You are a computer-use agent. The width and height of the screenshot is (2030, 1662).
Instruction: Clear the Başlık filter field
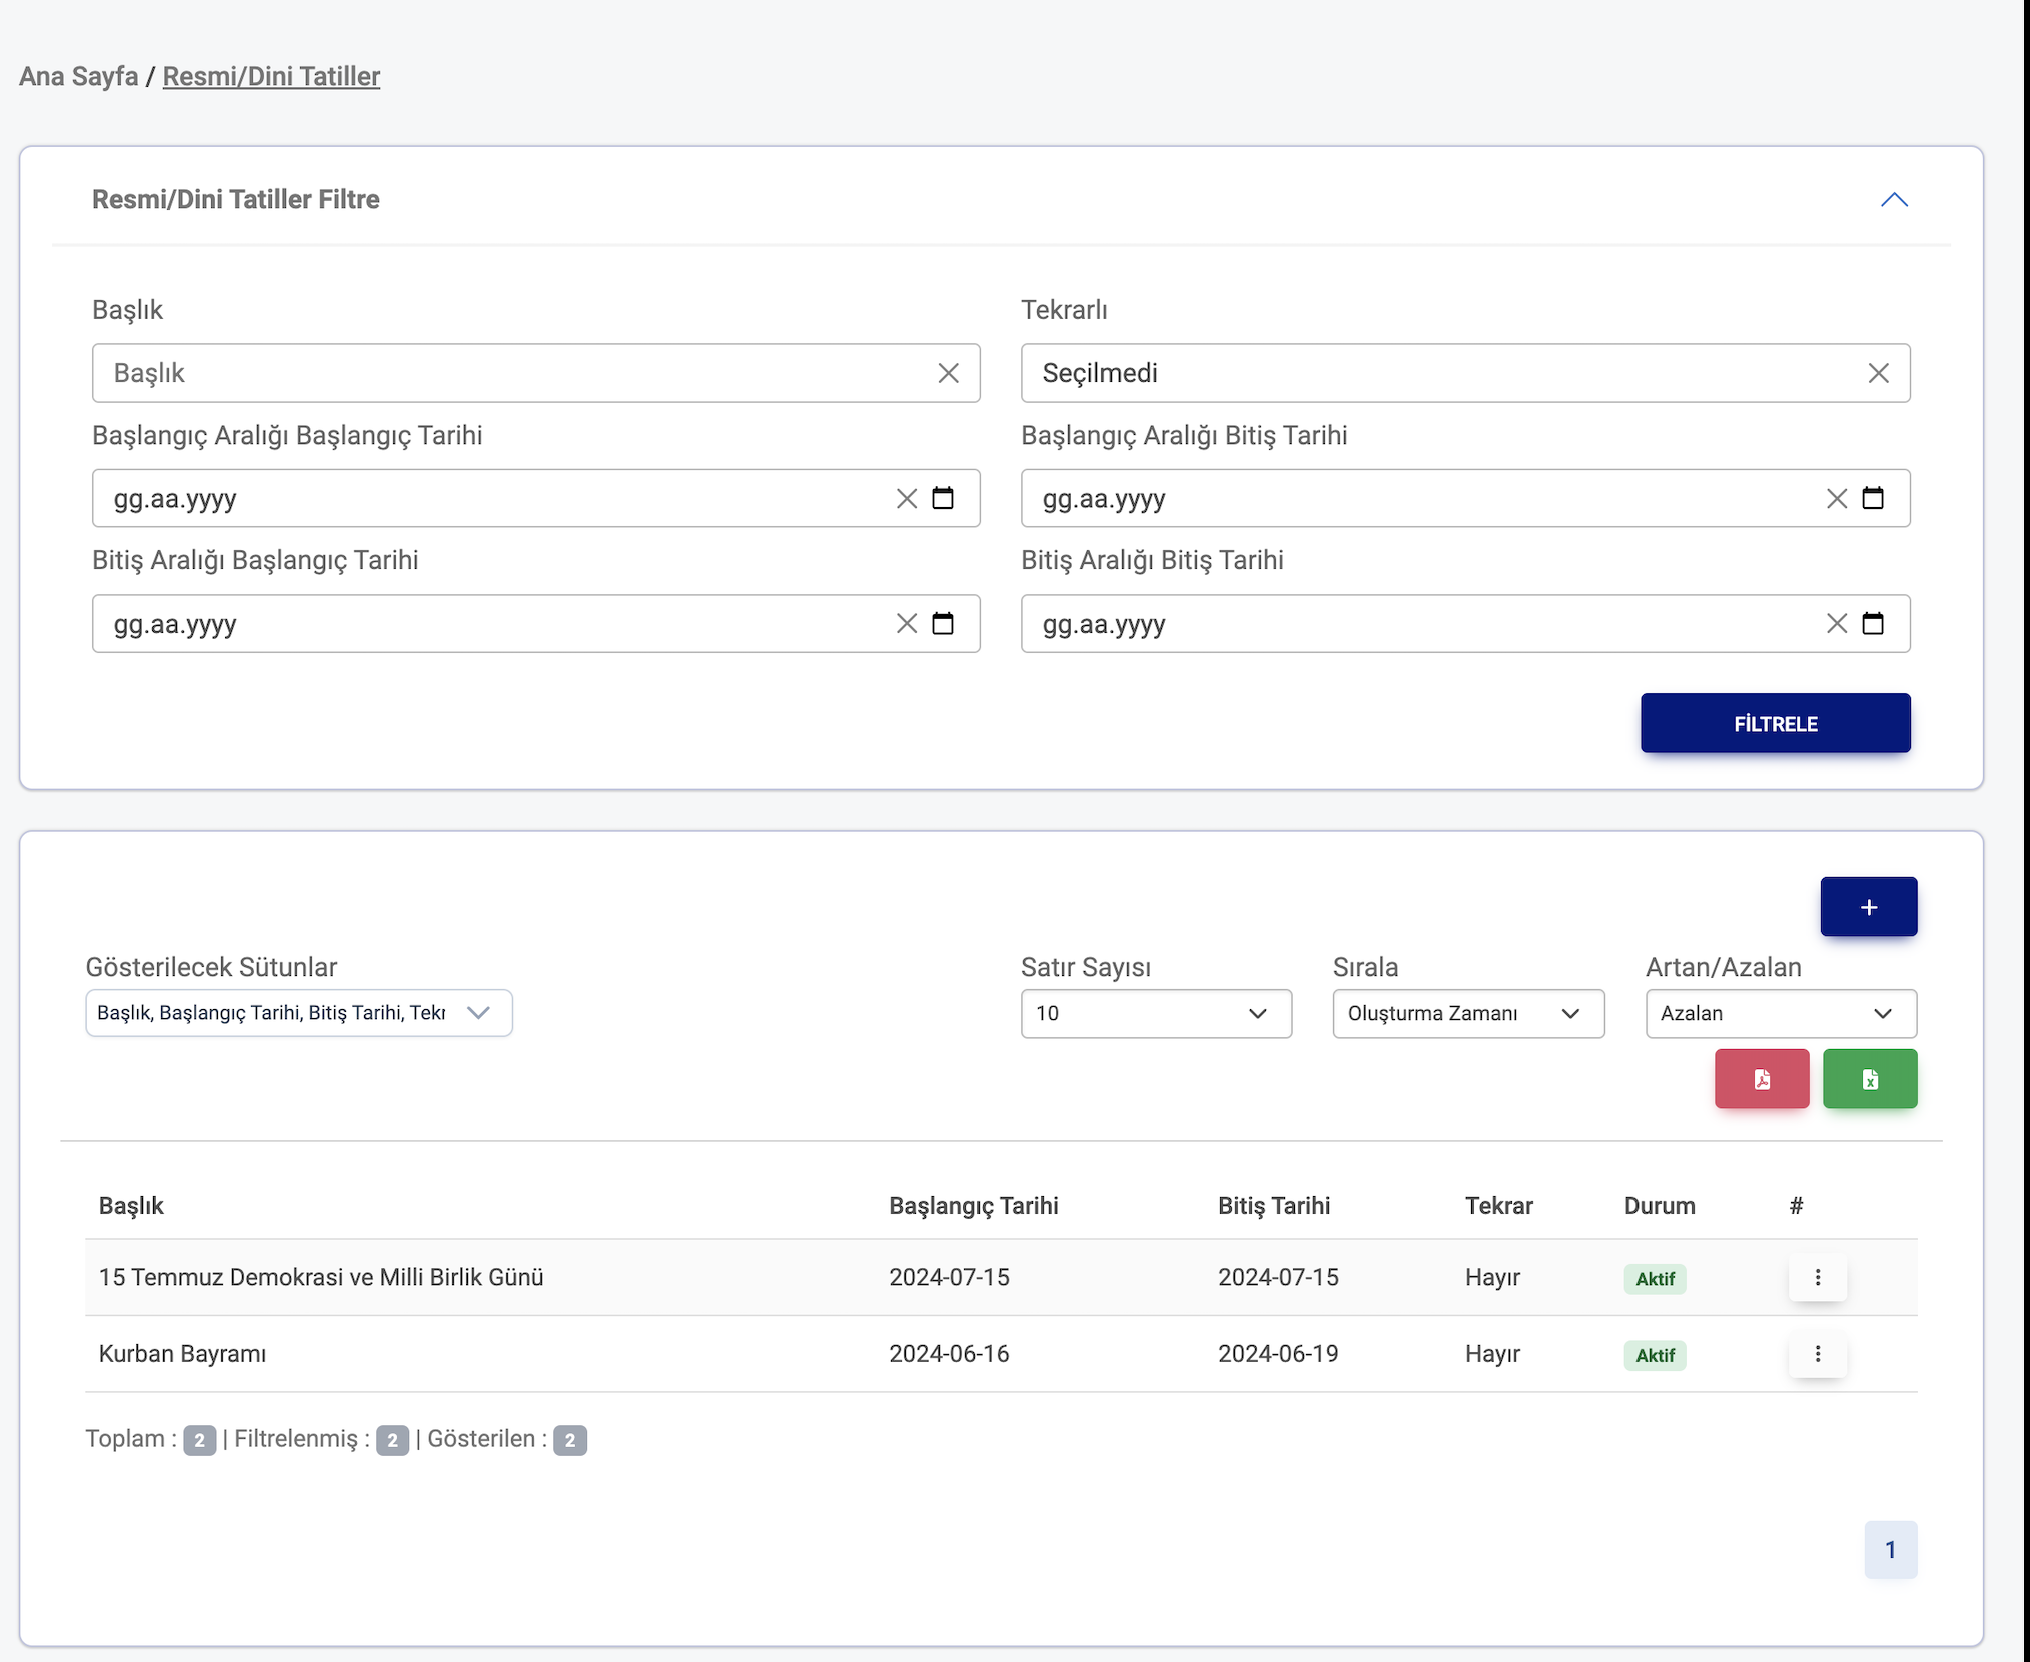[948, 373]
